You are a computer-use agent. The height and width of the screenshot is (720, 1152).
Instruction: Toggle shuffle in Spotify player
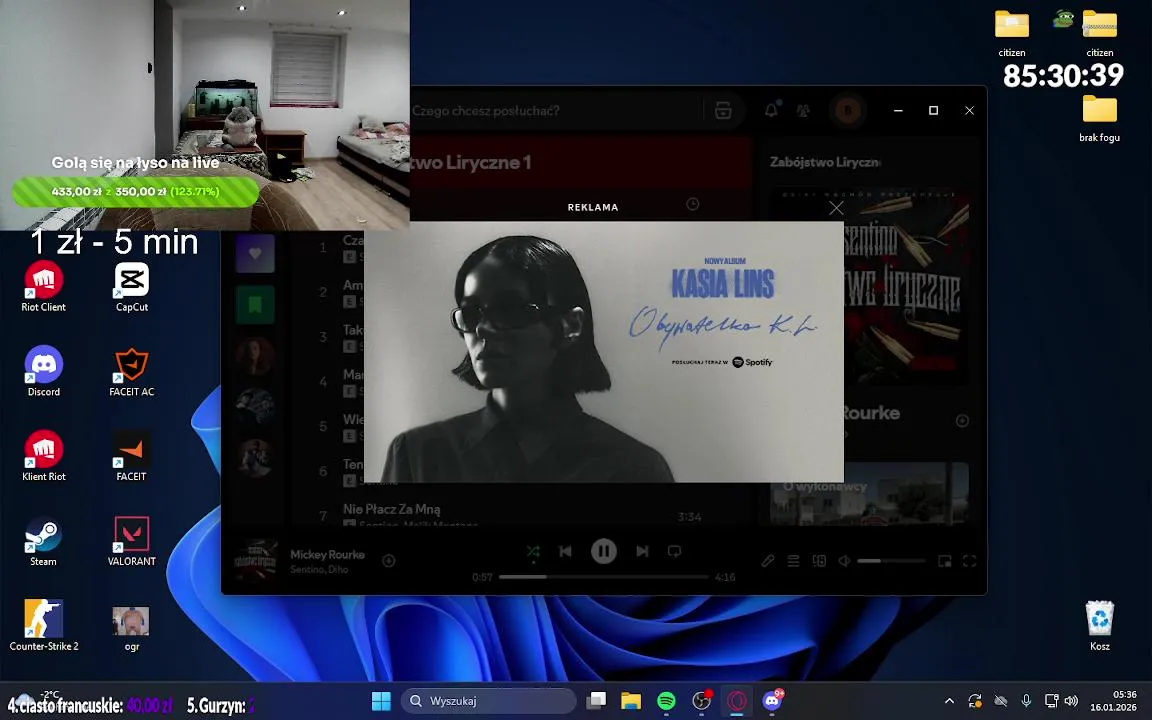533,551
